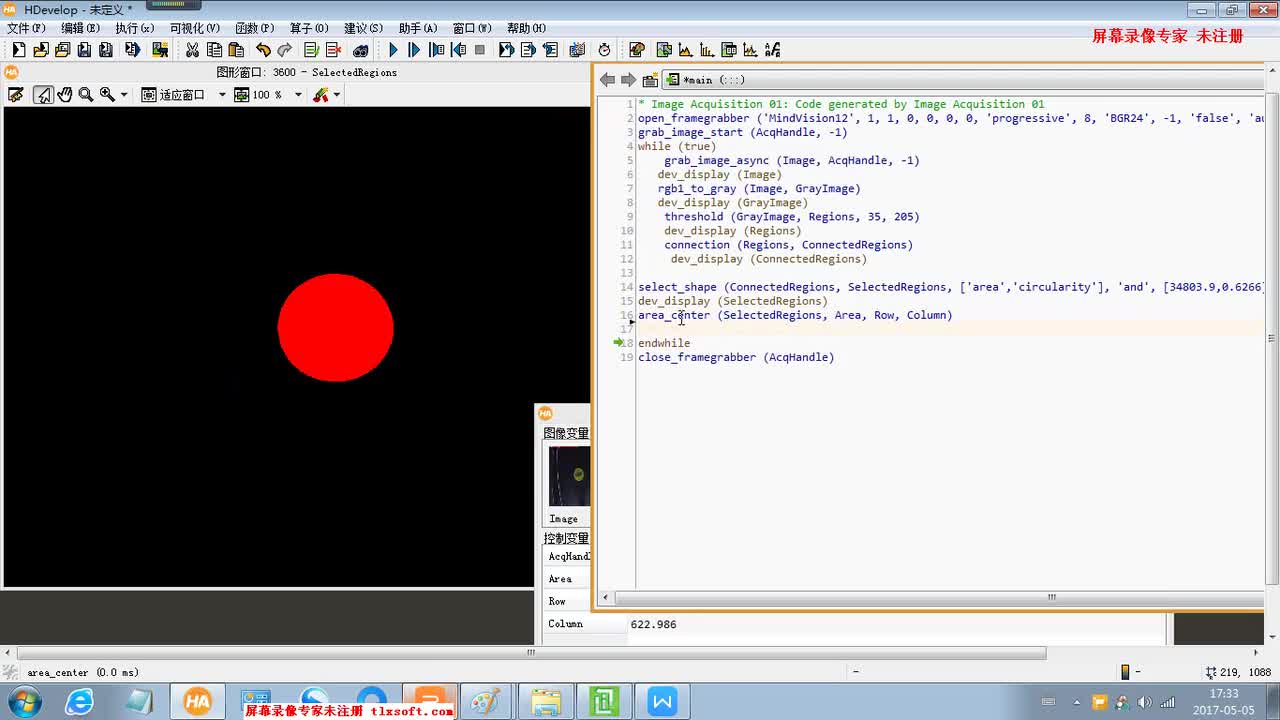Select the pointer tool in graphics window
This screenshot has height=720, width=1280.
pyautogui.click(x=43, y=95)
